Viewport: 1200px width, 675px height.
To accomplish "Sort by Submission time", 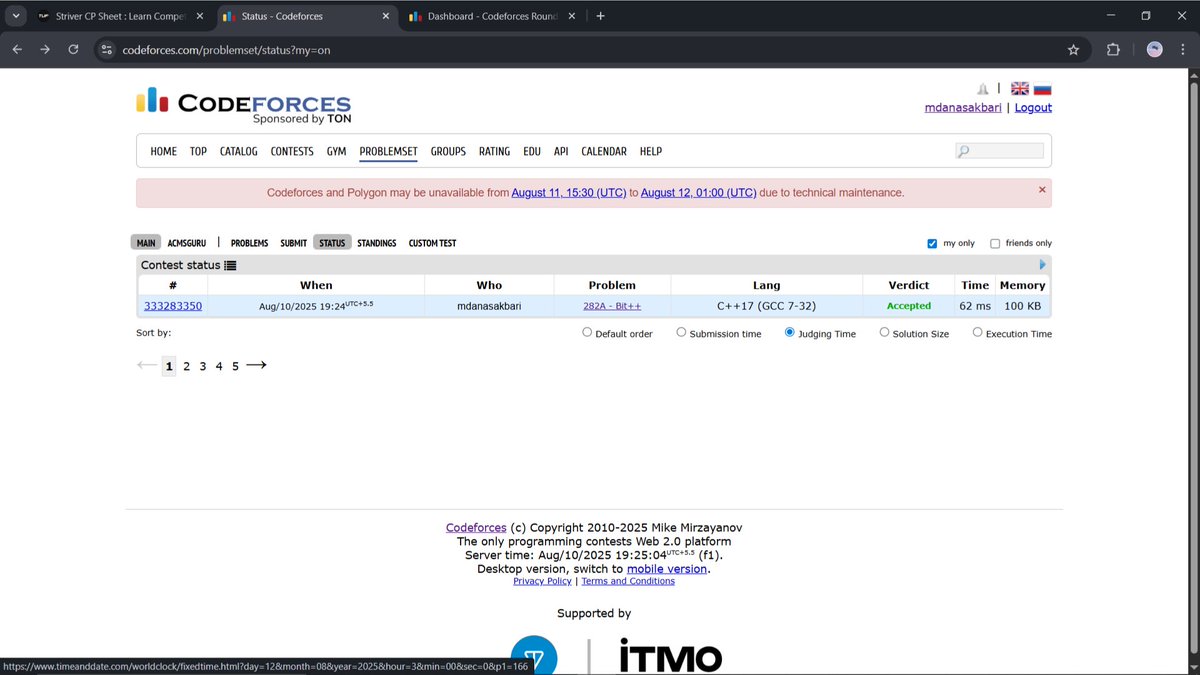I will (x=681, y=333).
